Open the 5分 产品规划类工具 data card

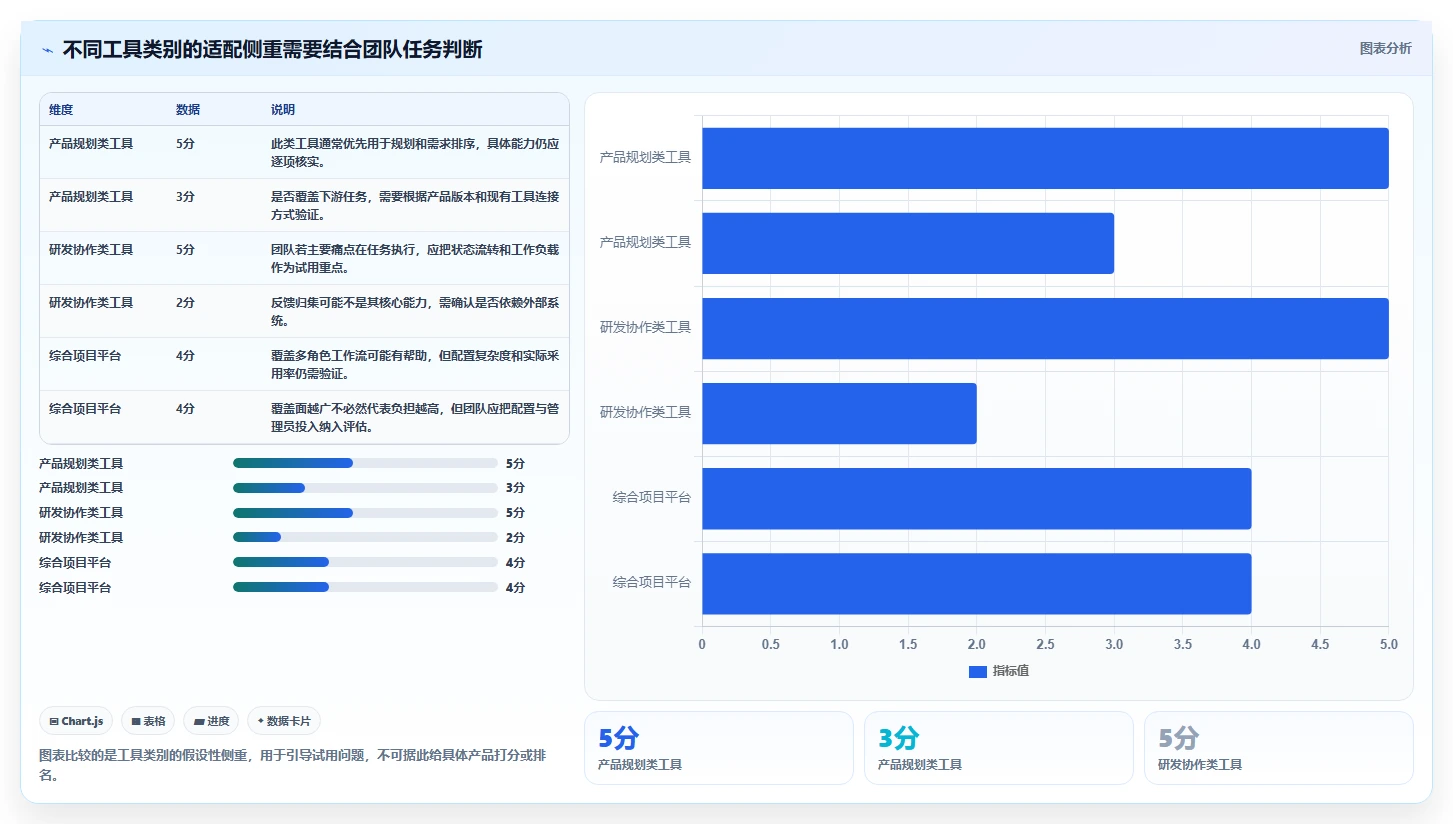(x=719, y=748)
